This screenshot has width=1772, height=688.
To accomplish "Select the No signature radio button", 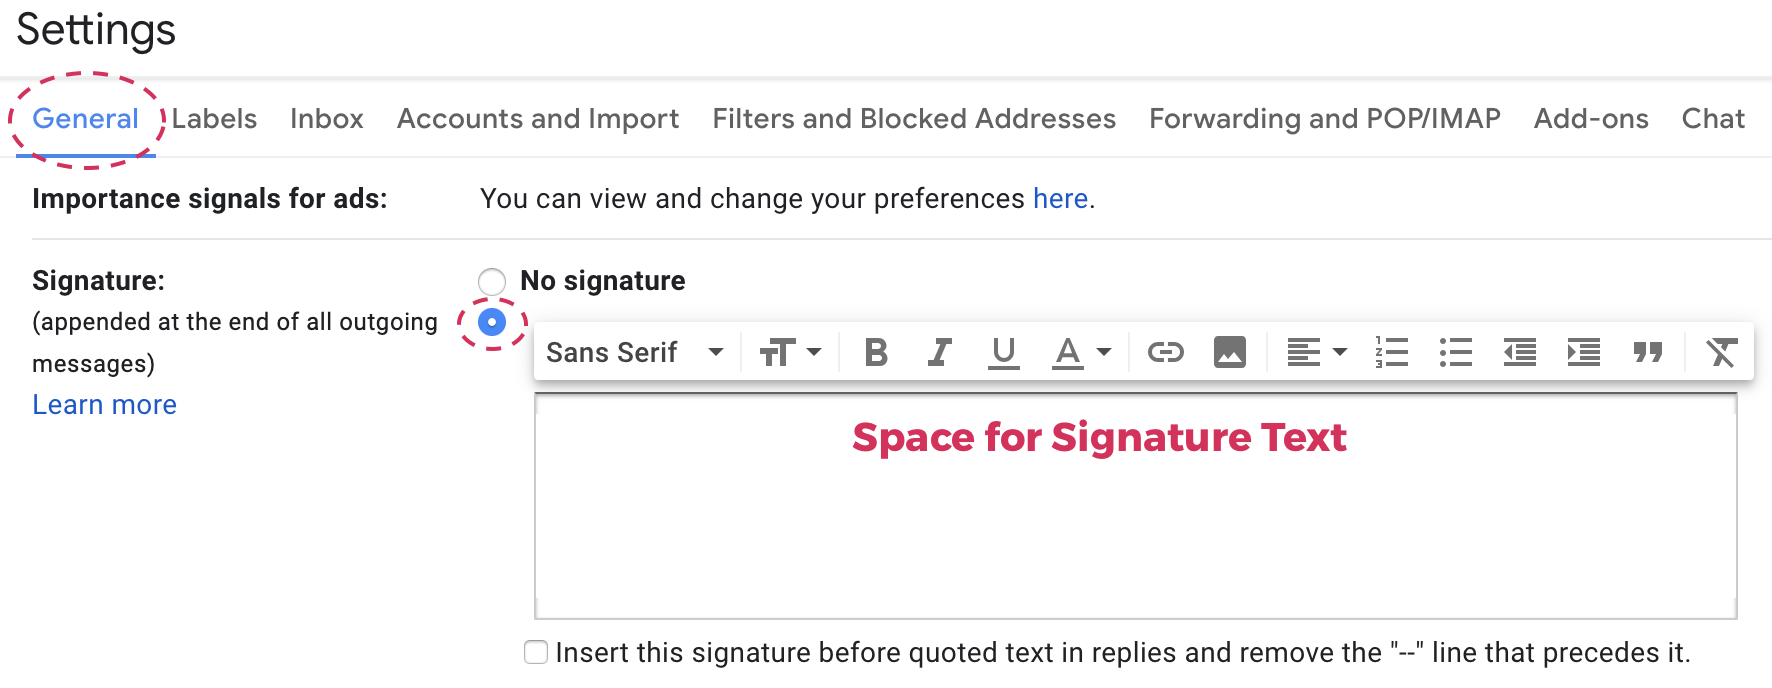I will click(x=491, y=281).
